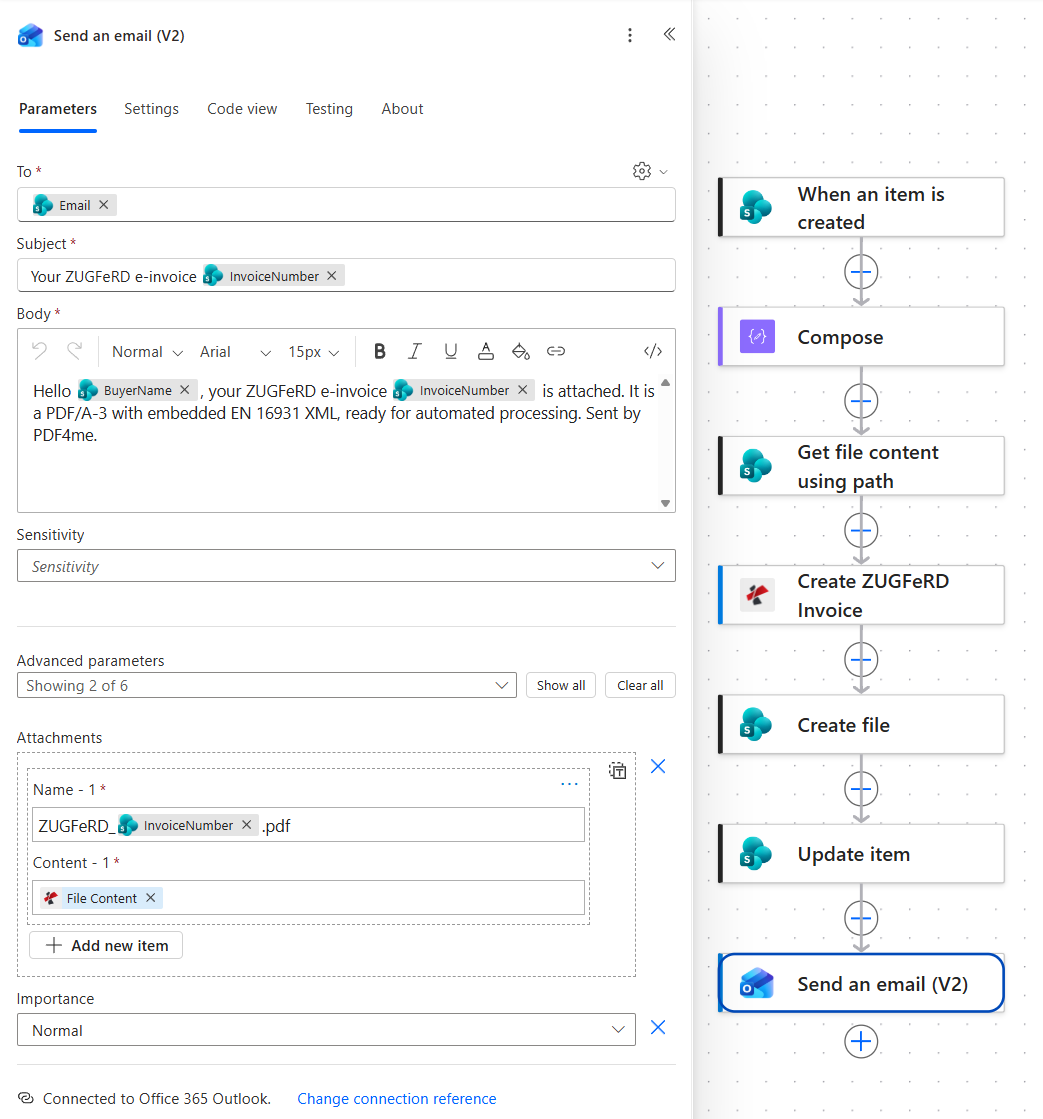Open attachment item ellipsis menu
Image resolution: width=1043 pixels, height=1119 pixels.
pos(569,784)
